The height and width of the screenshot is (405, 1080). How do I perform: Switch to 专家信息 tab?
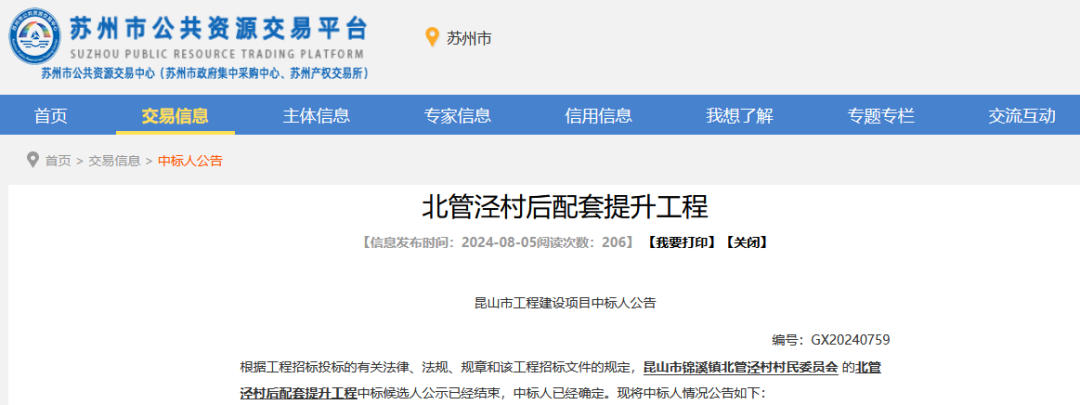[x=457, y=115]
